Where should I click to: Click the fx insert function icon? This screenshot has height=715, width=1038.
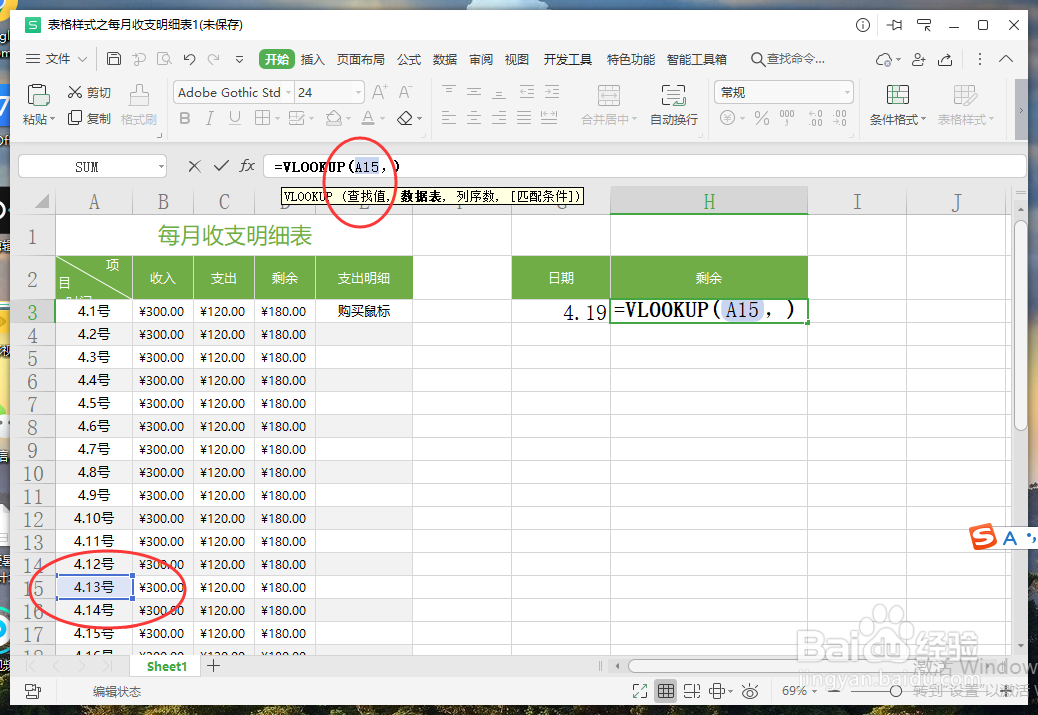[247, 165]
